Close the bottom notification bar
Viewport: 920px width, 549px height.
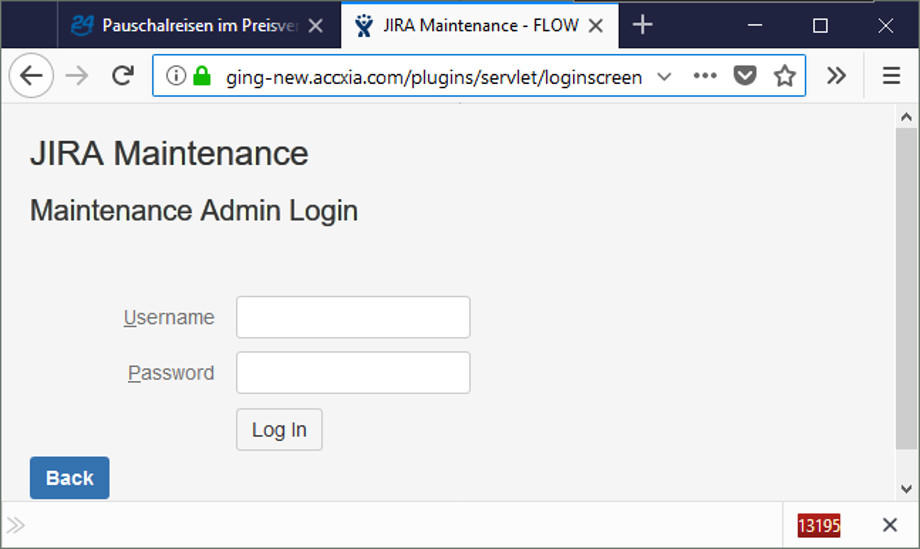(890, 525)
